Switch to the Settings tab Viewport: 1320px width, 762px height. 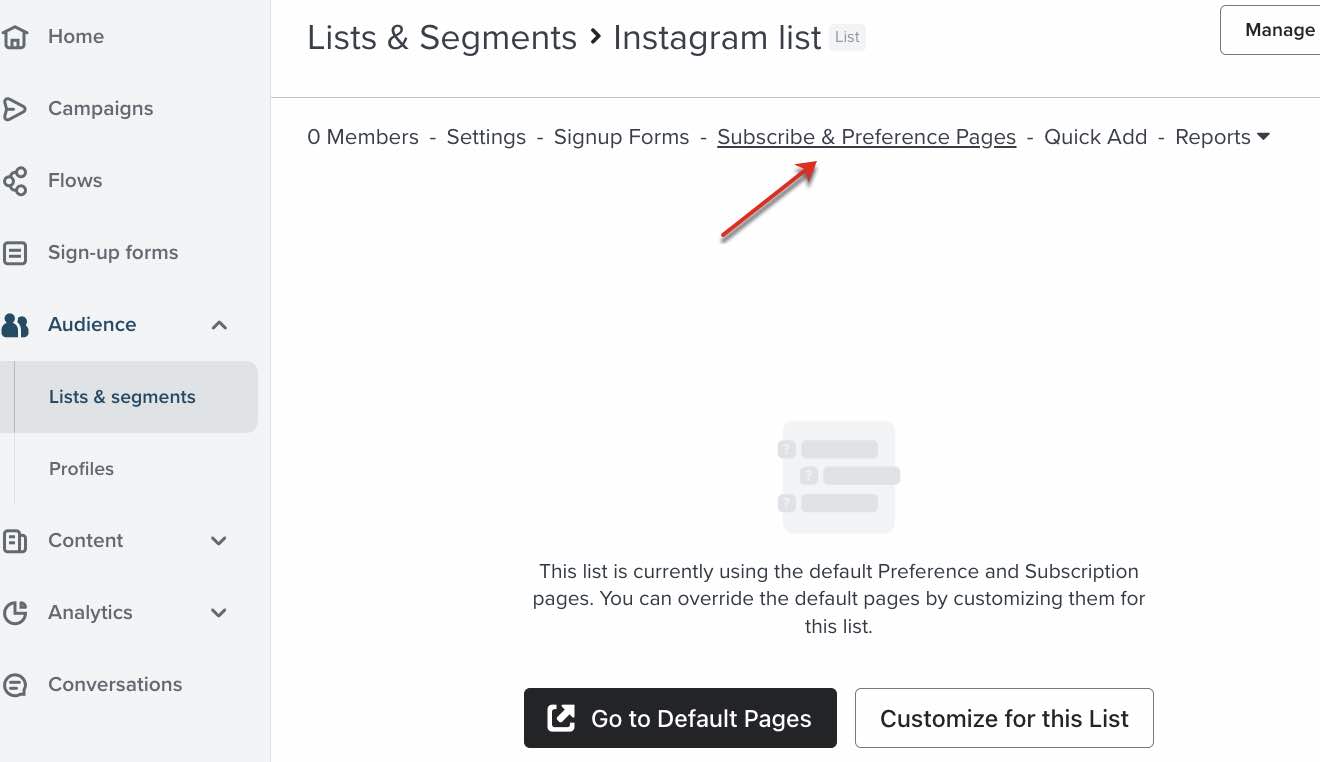(486, 137)
